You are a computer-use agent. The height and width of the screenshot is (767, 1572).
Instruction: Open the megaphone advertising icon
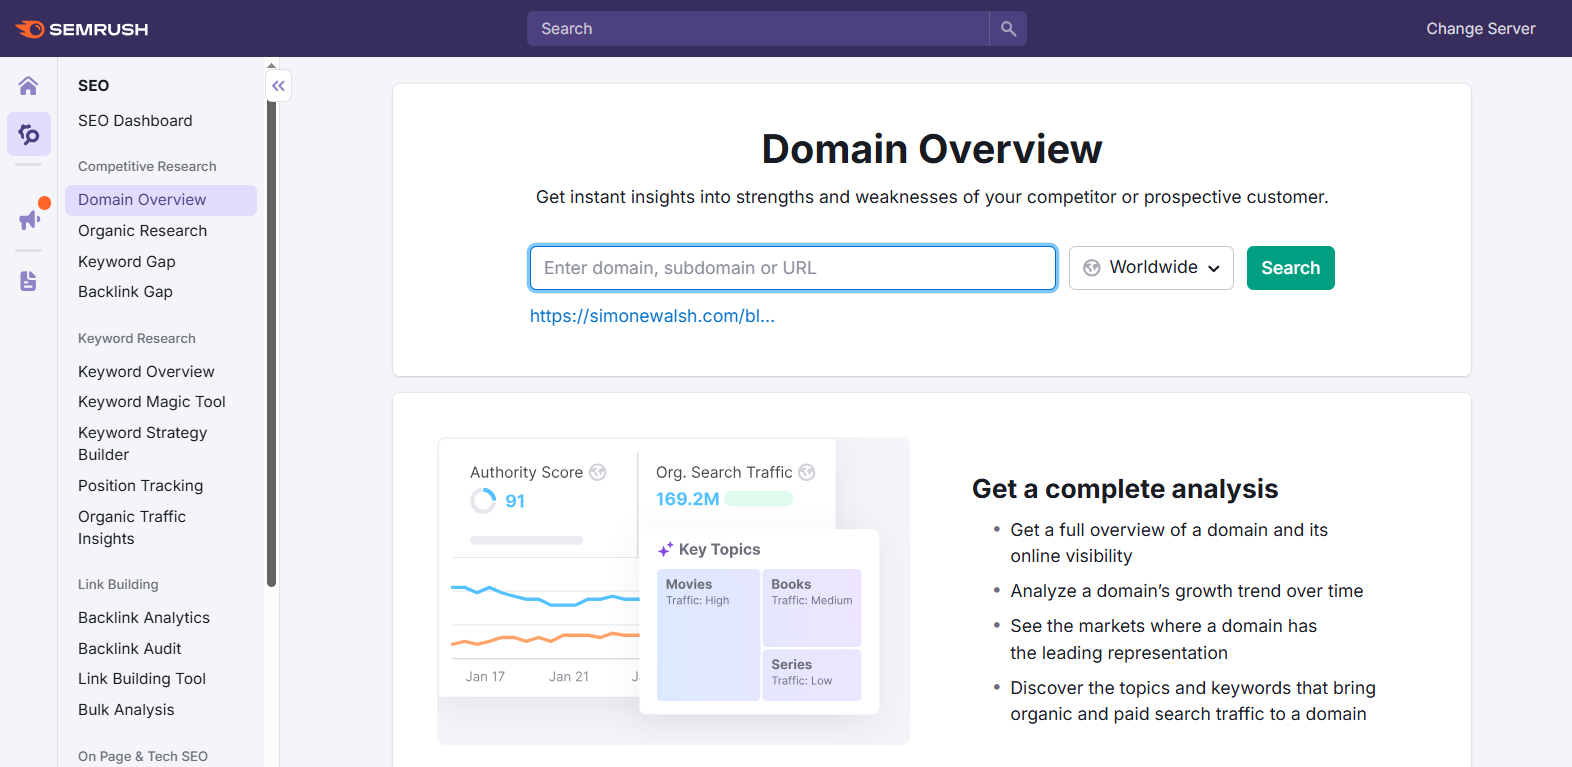[x=29, y=219]
